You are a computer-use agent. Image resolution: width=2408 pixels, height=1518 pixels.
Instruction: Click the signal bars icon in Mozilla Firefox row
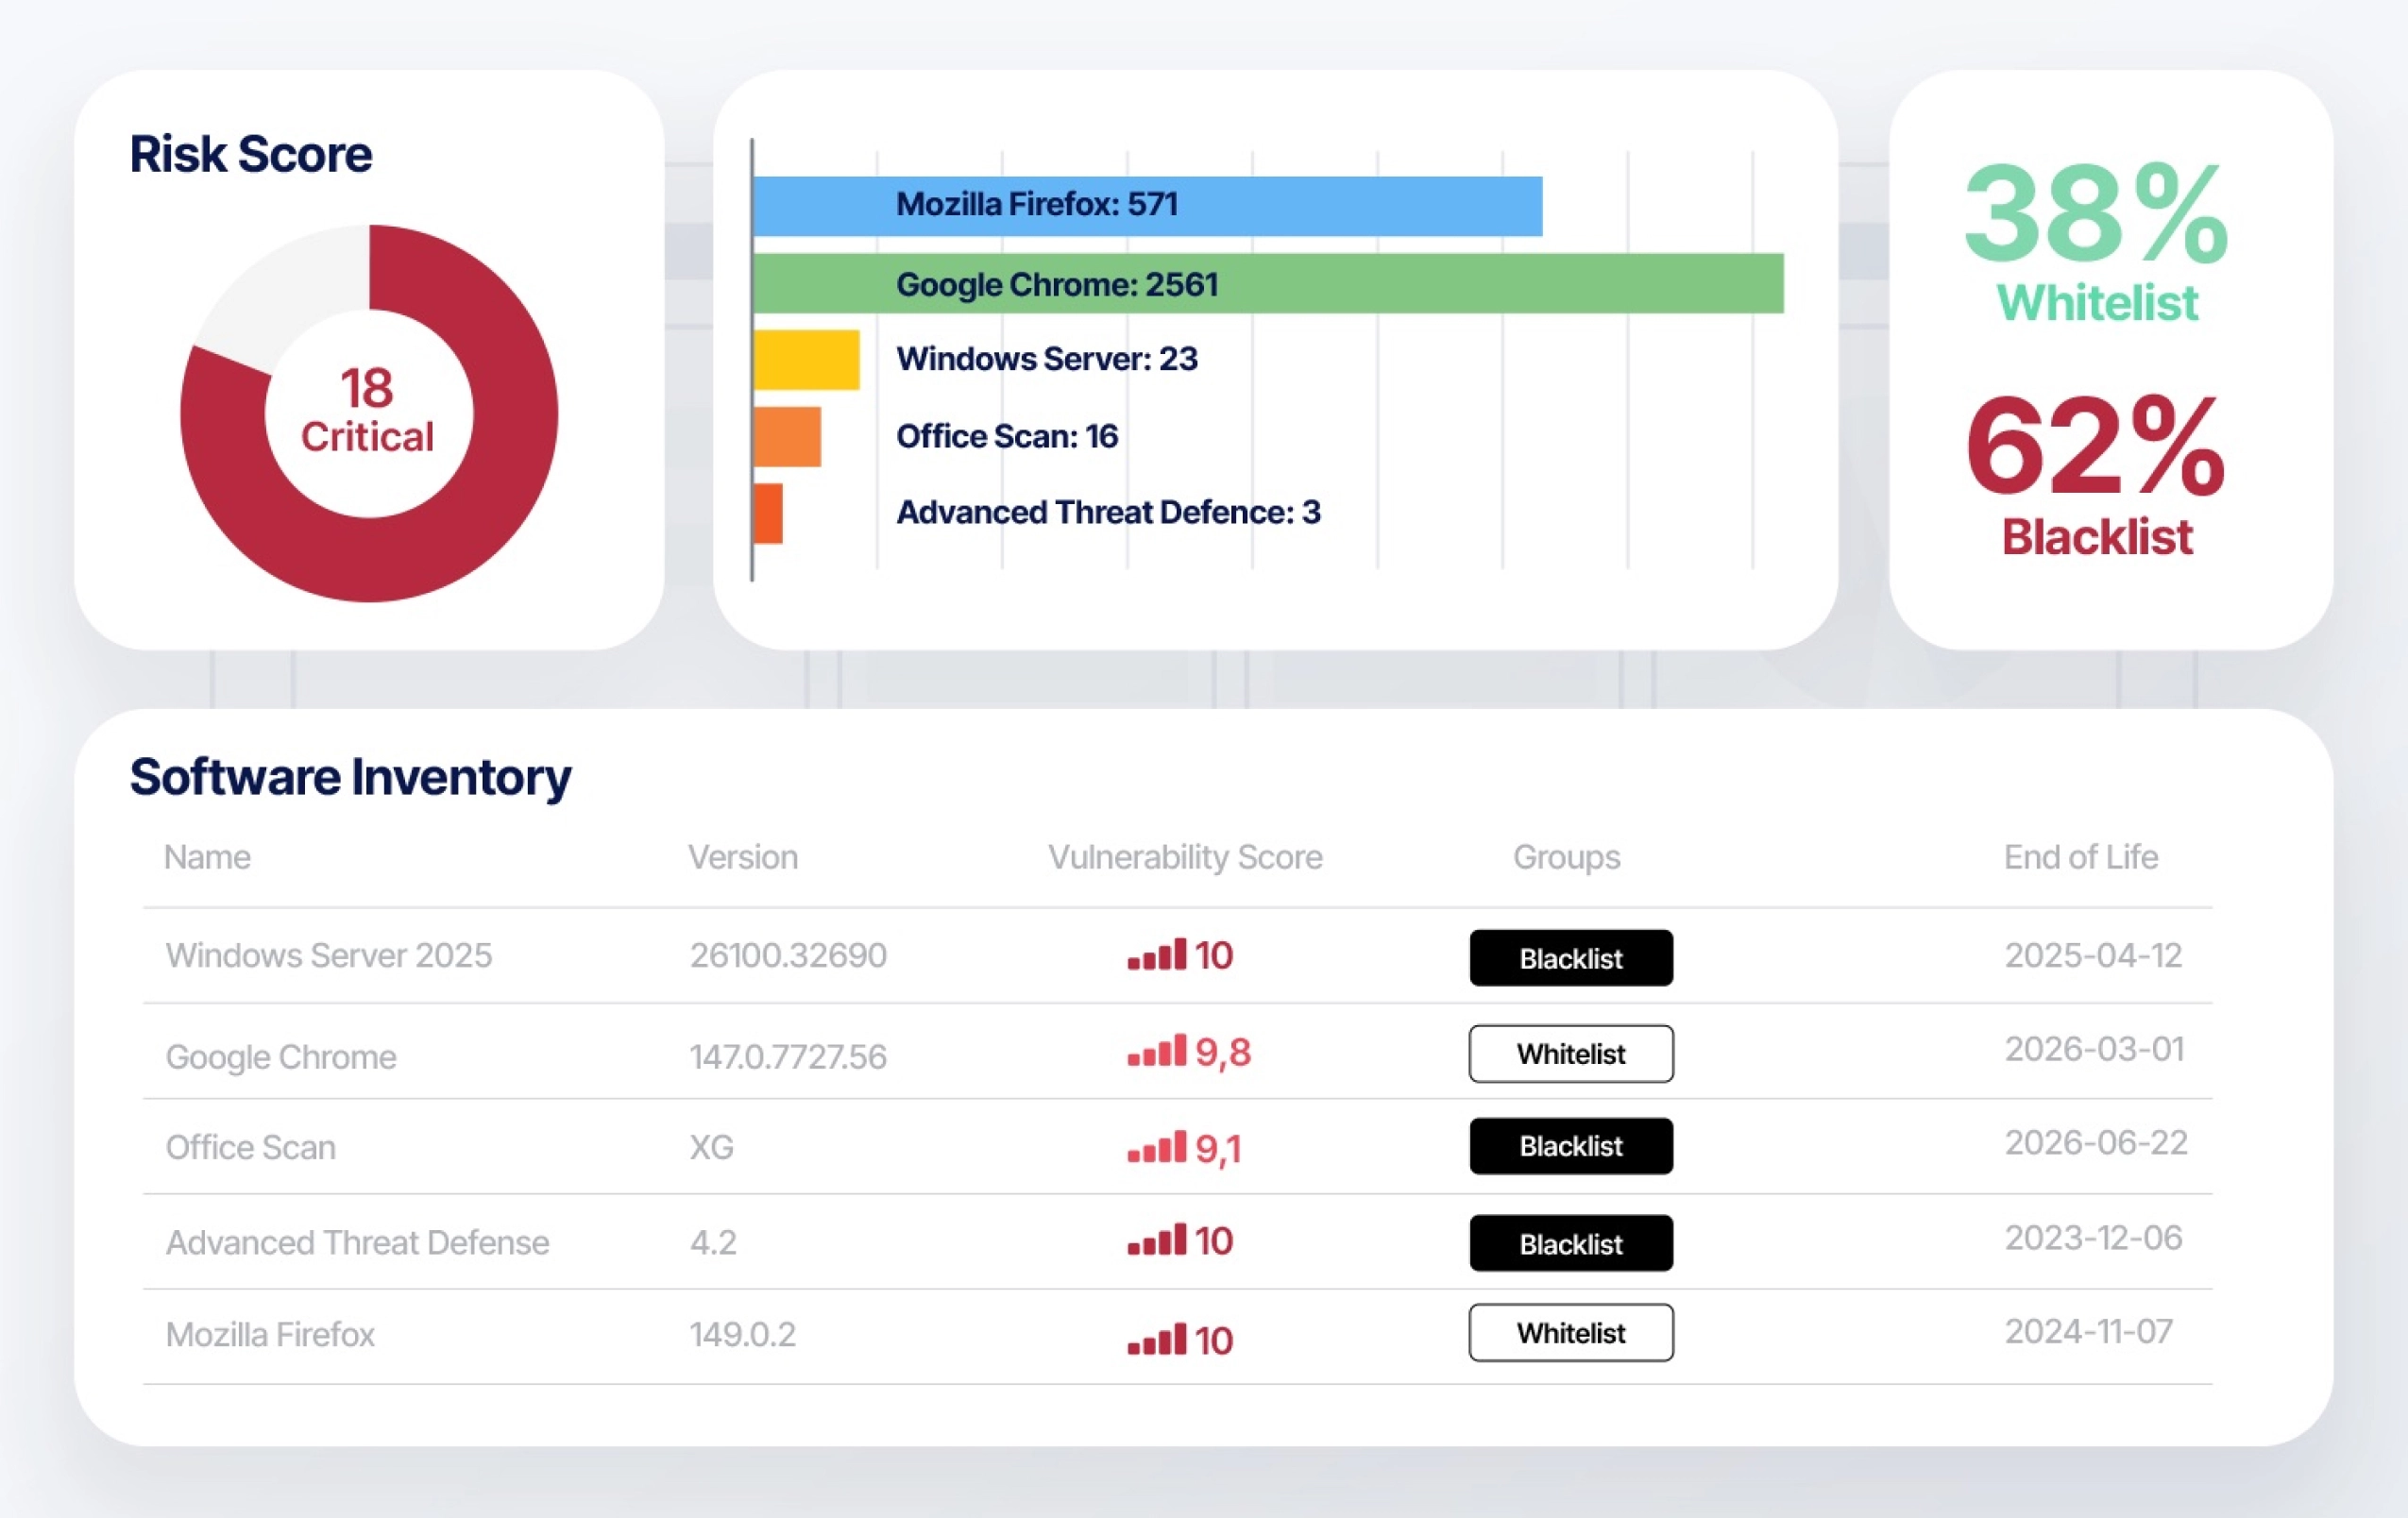(1156, 1339)
